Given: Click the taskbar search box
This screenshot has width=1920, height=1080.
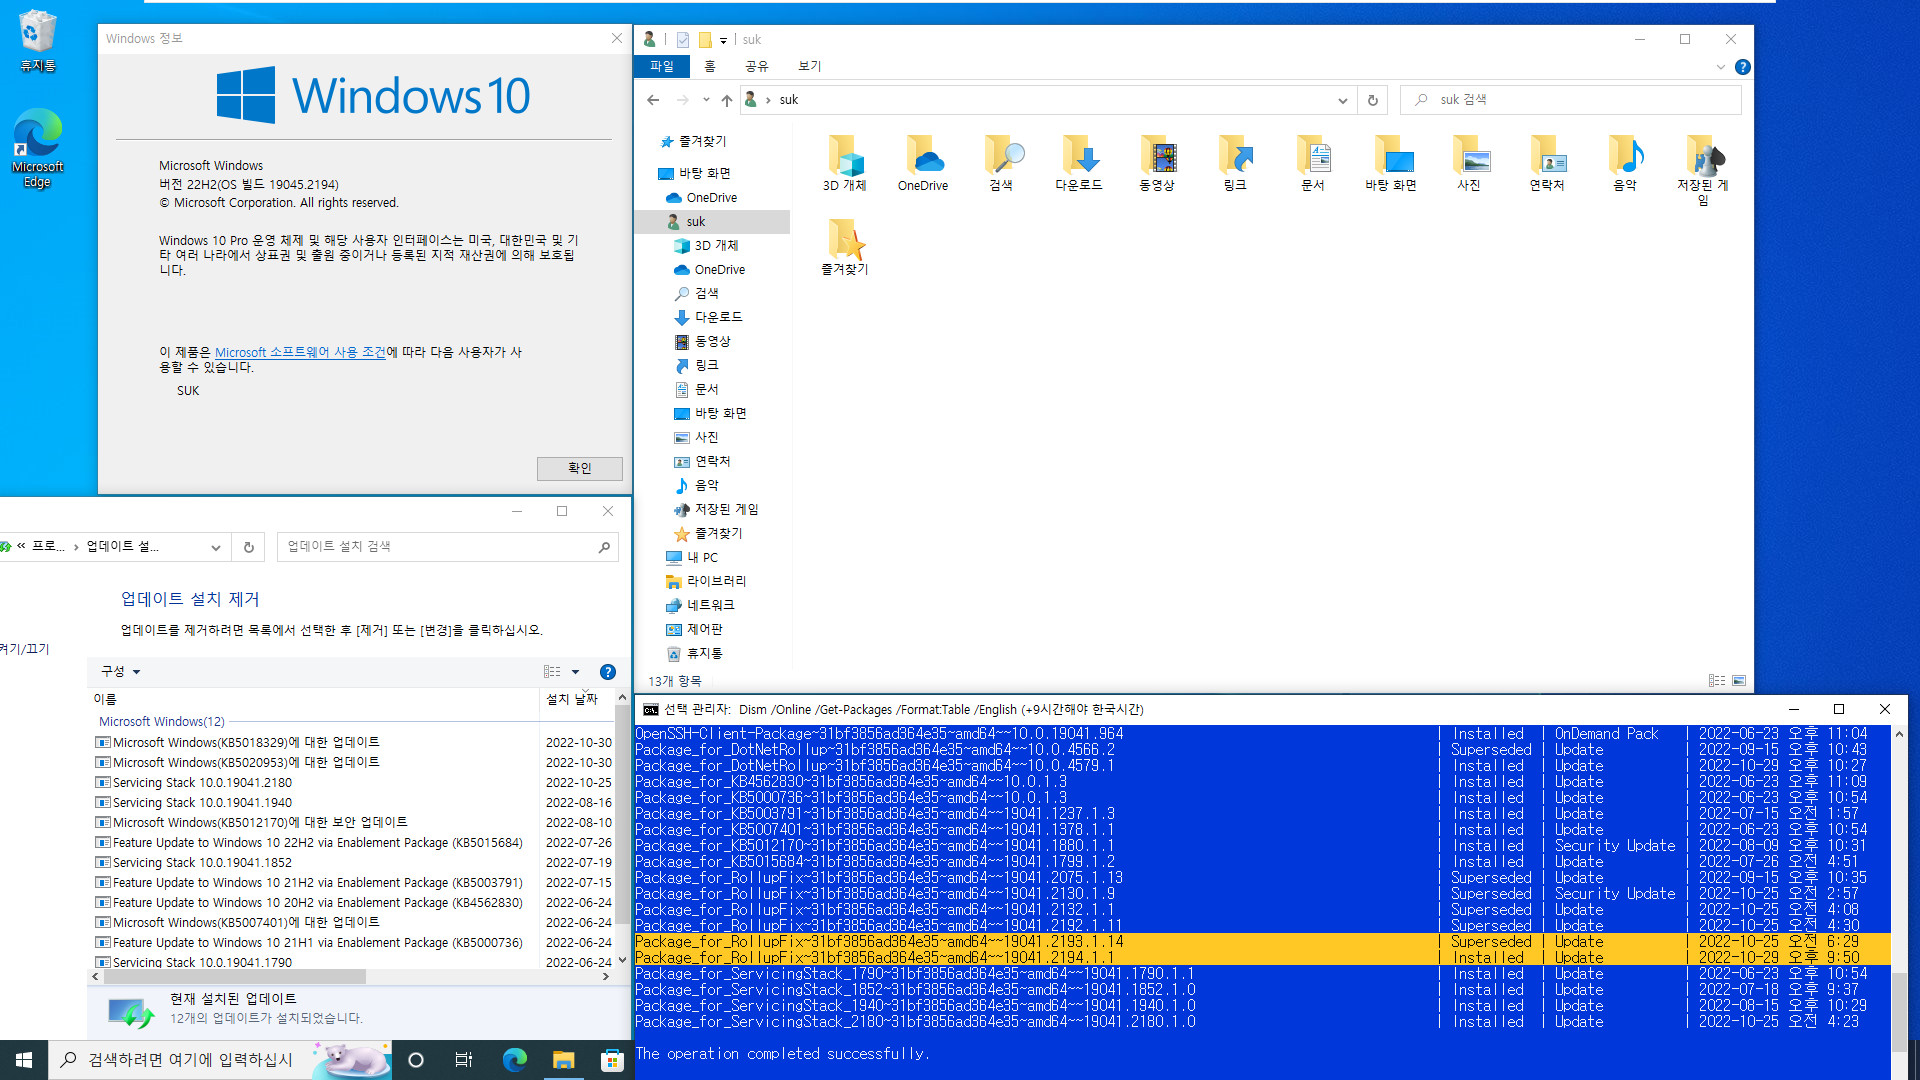Looking at the screenshot, I should [220, 1060].
